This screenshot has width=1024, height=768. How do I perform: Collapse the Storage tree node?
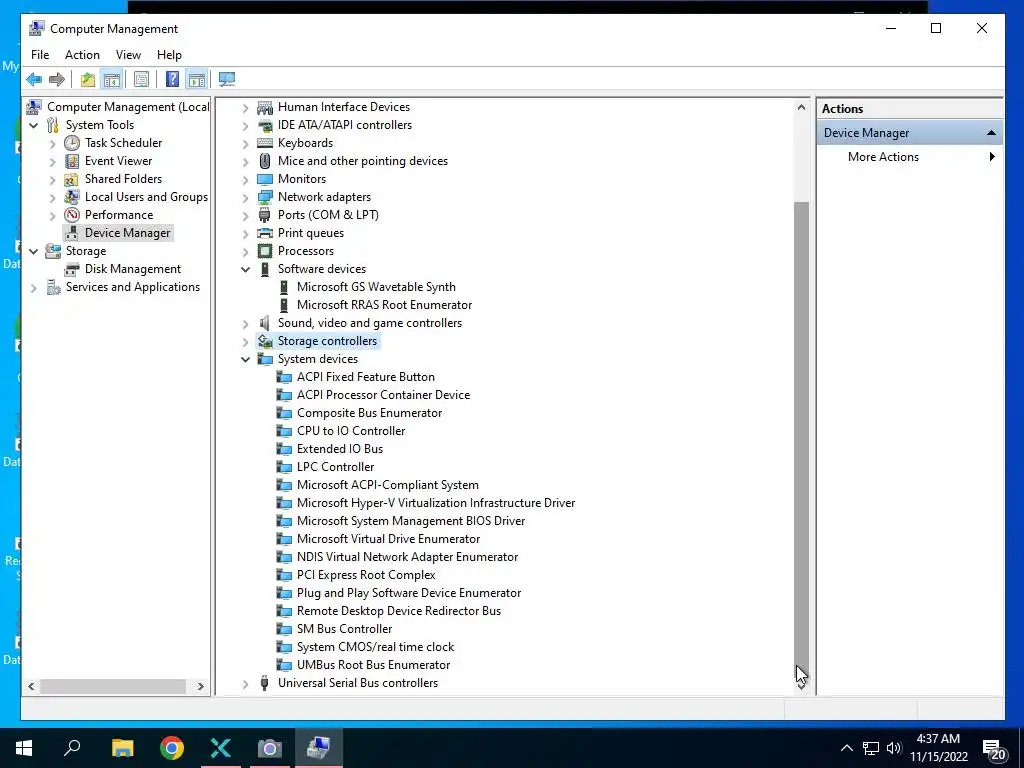click(x=33, y=251)
